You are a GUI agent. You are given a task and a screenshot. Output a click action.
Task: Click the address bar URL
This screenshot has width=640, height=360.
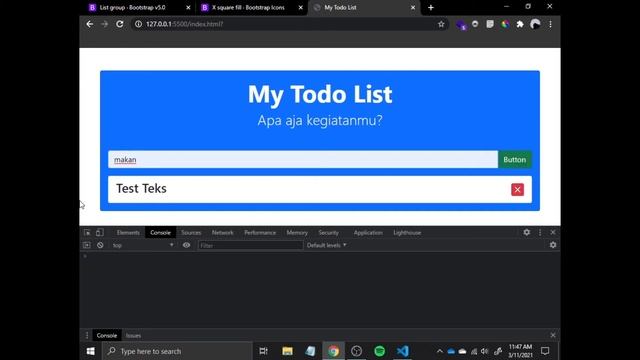184,24
